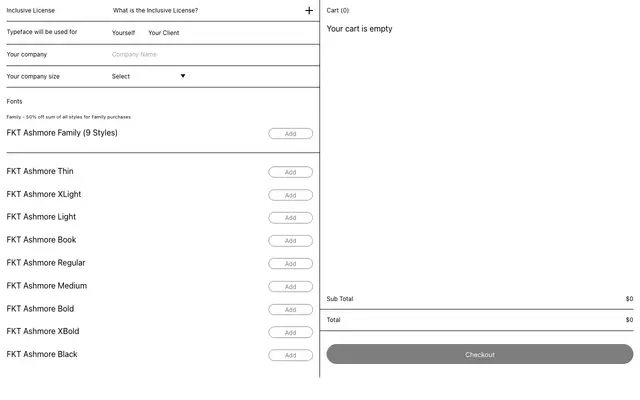The width and height of the screenshot is (640, 400).
Task: Click the Checkout button
Action: pyautogui.click(x=480, y=354)
